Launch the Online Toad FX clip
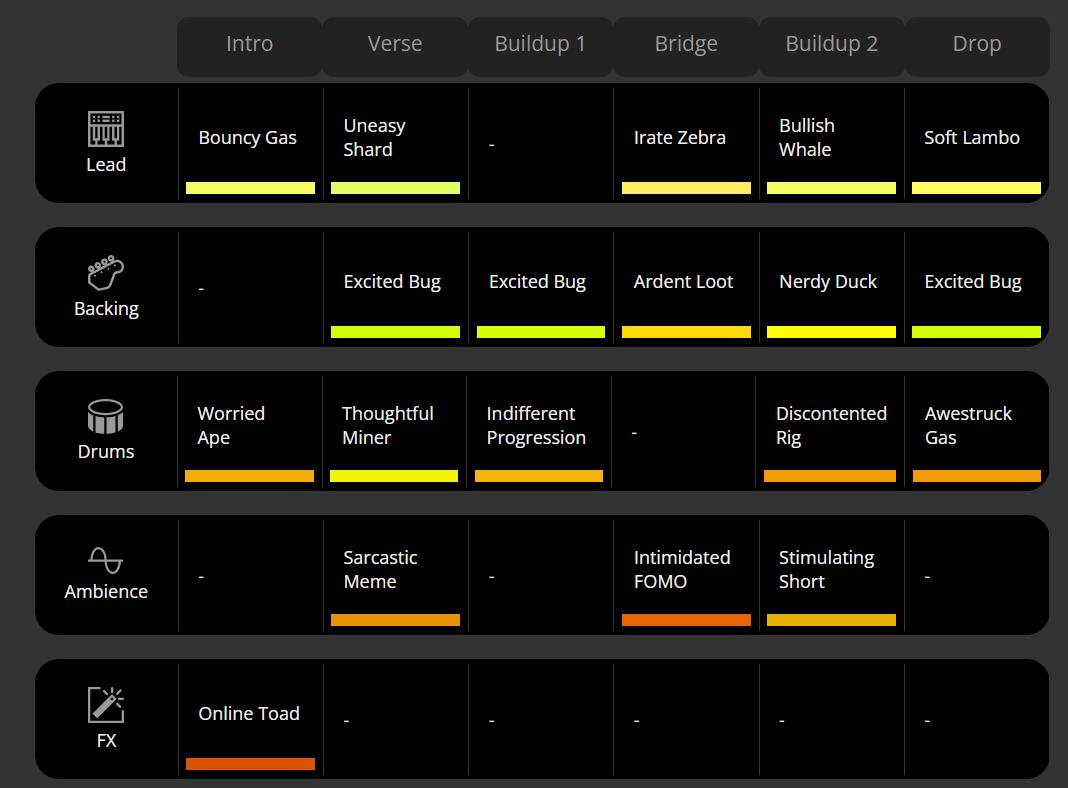 point(249,714)
